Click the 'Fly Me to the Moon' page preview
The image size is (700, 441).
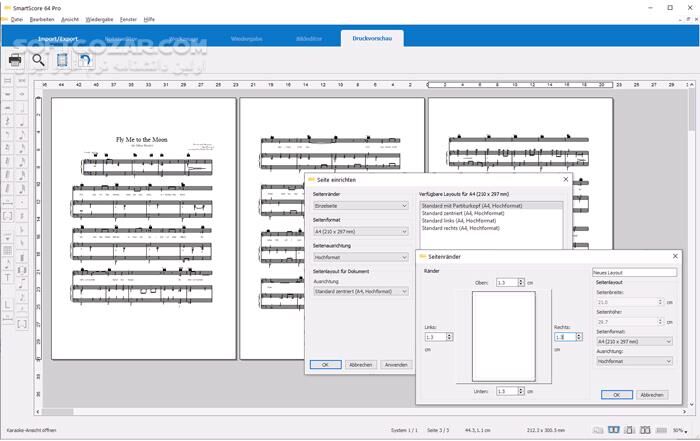click(x=144, y=229)
